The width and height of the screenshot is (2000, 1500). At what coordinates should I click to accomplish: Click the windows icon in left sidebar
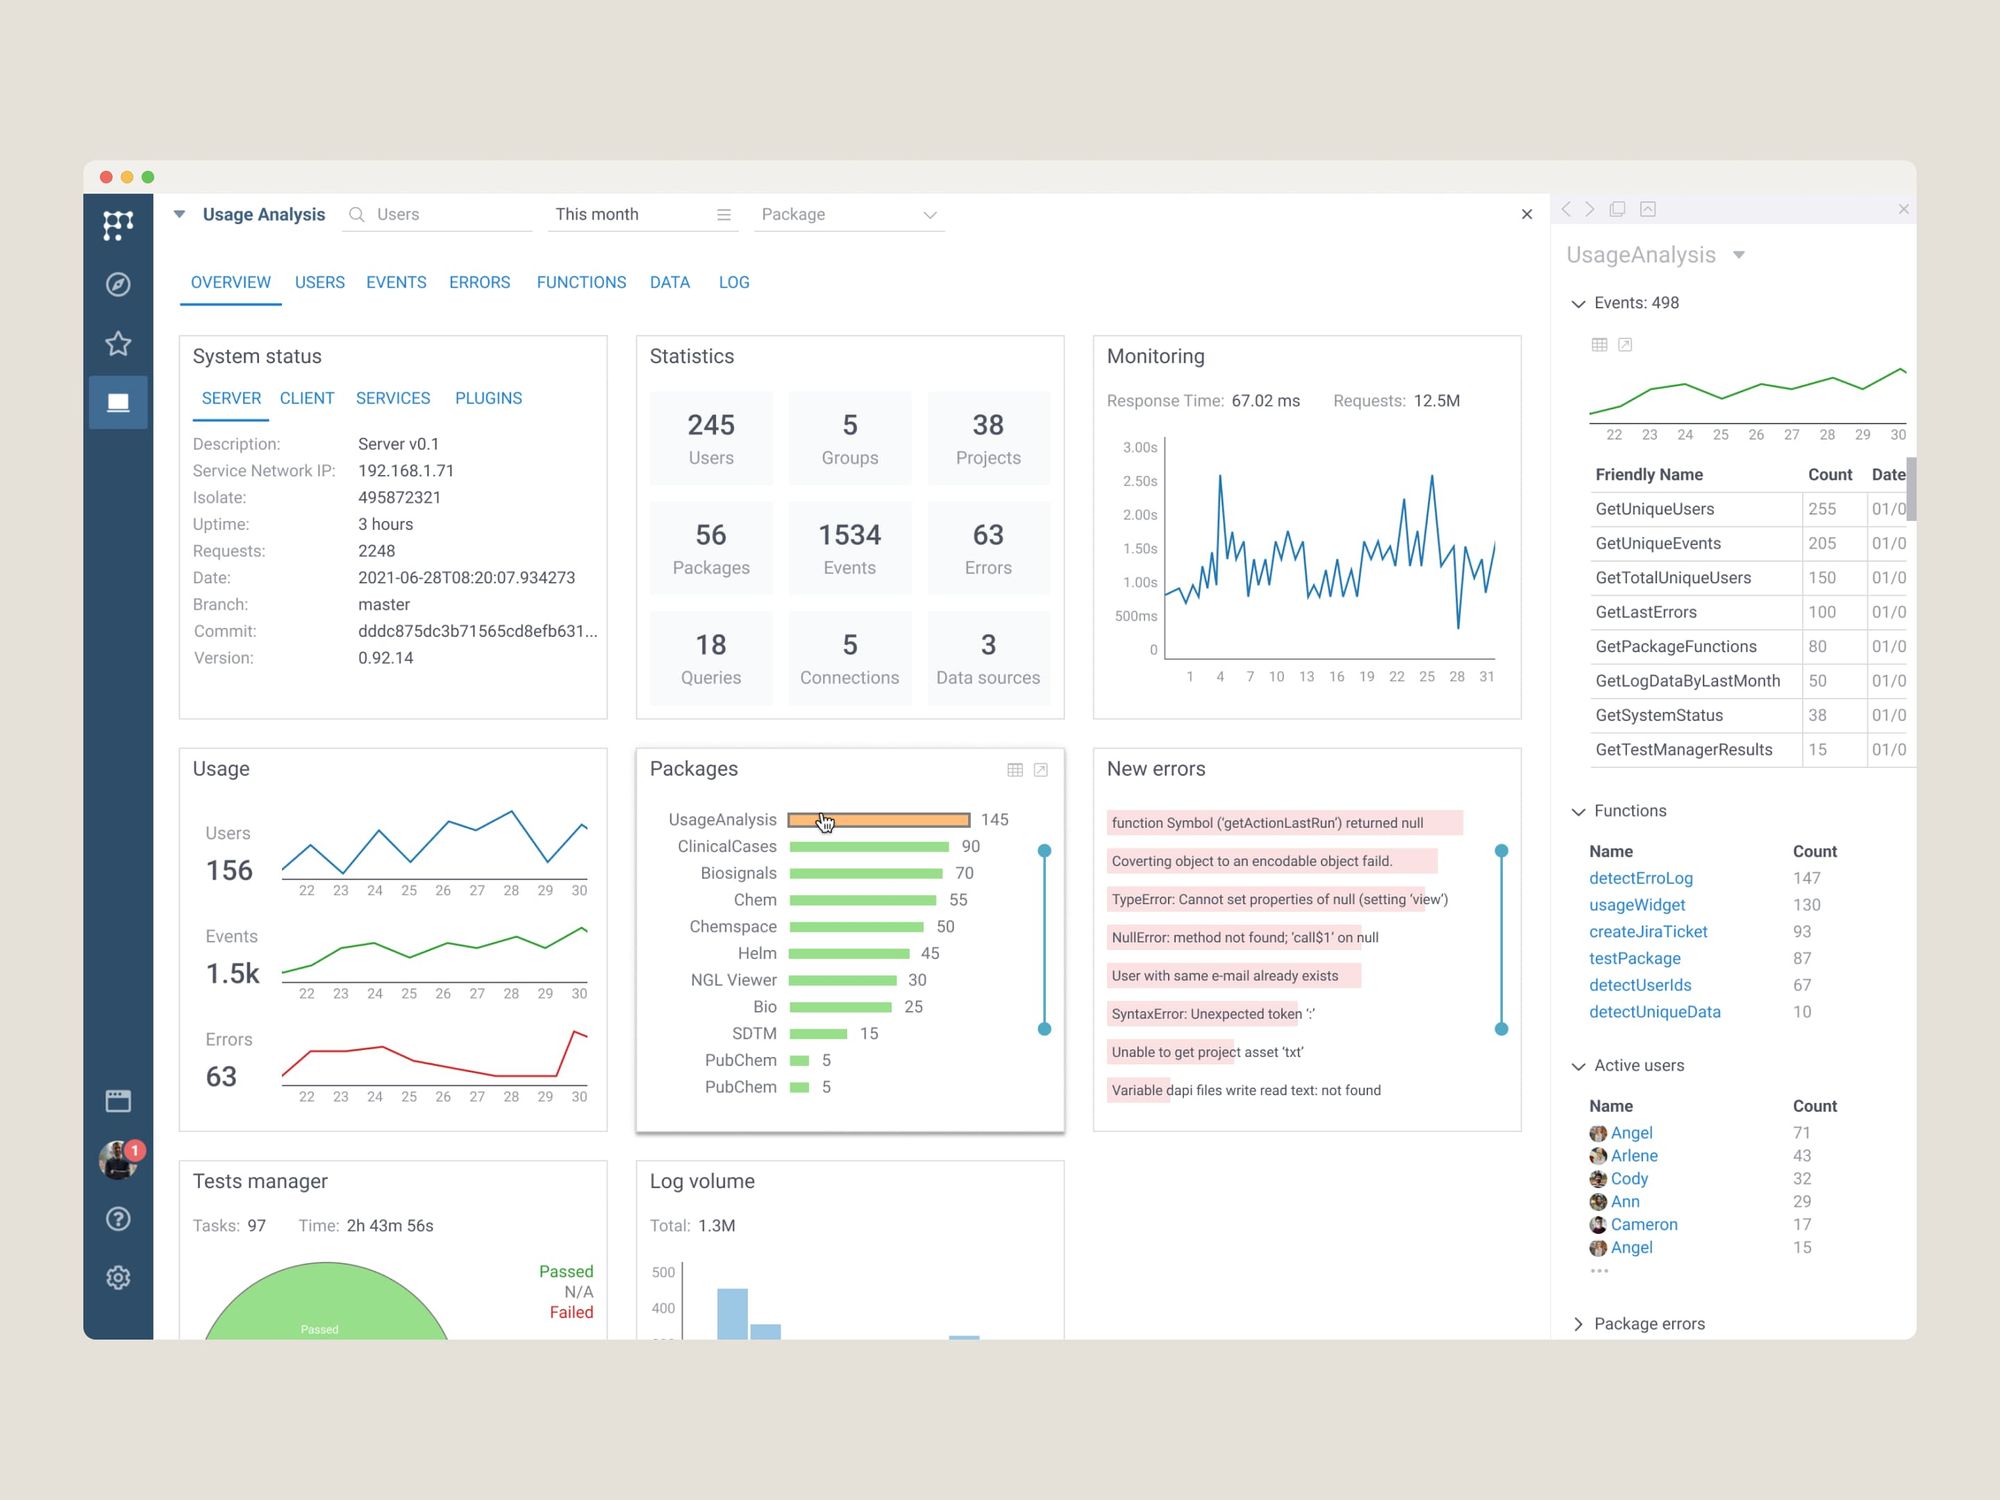coord(118,1101)
